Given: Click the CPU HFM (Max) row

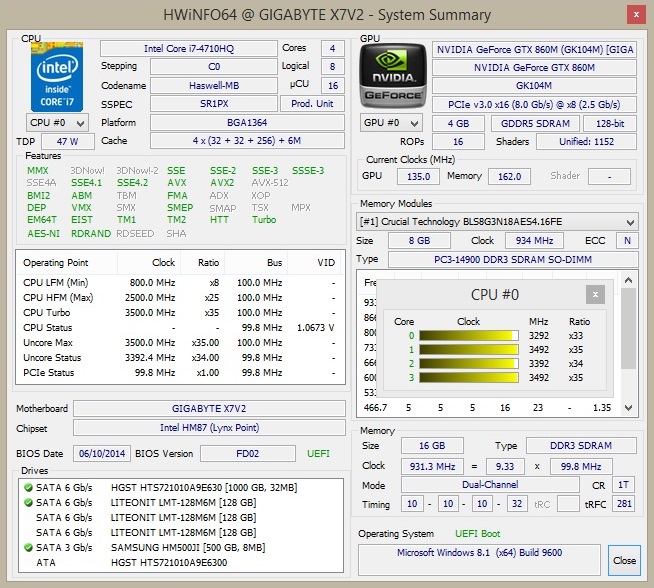Looking at the screenshot, I should [180, 297].
